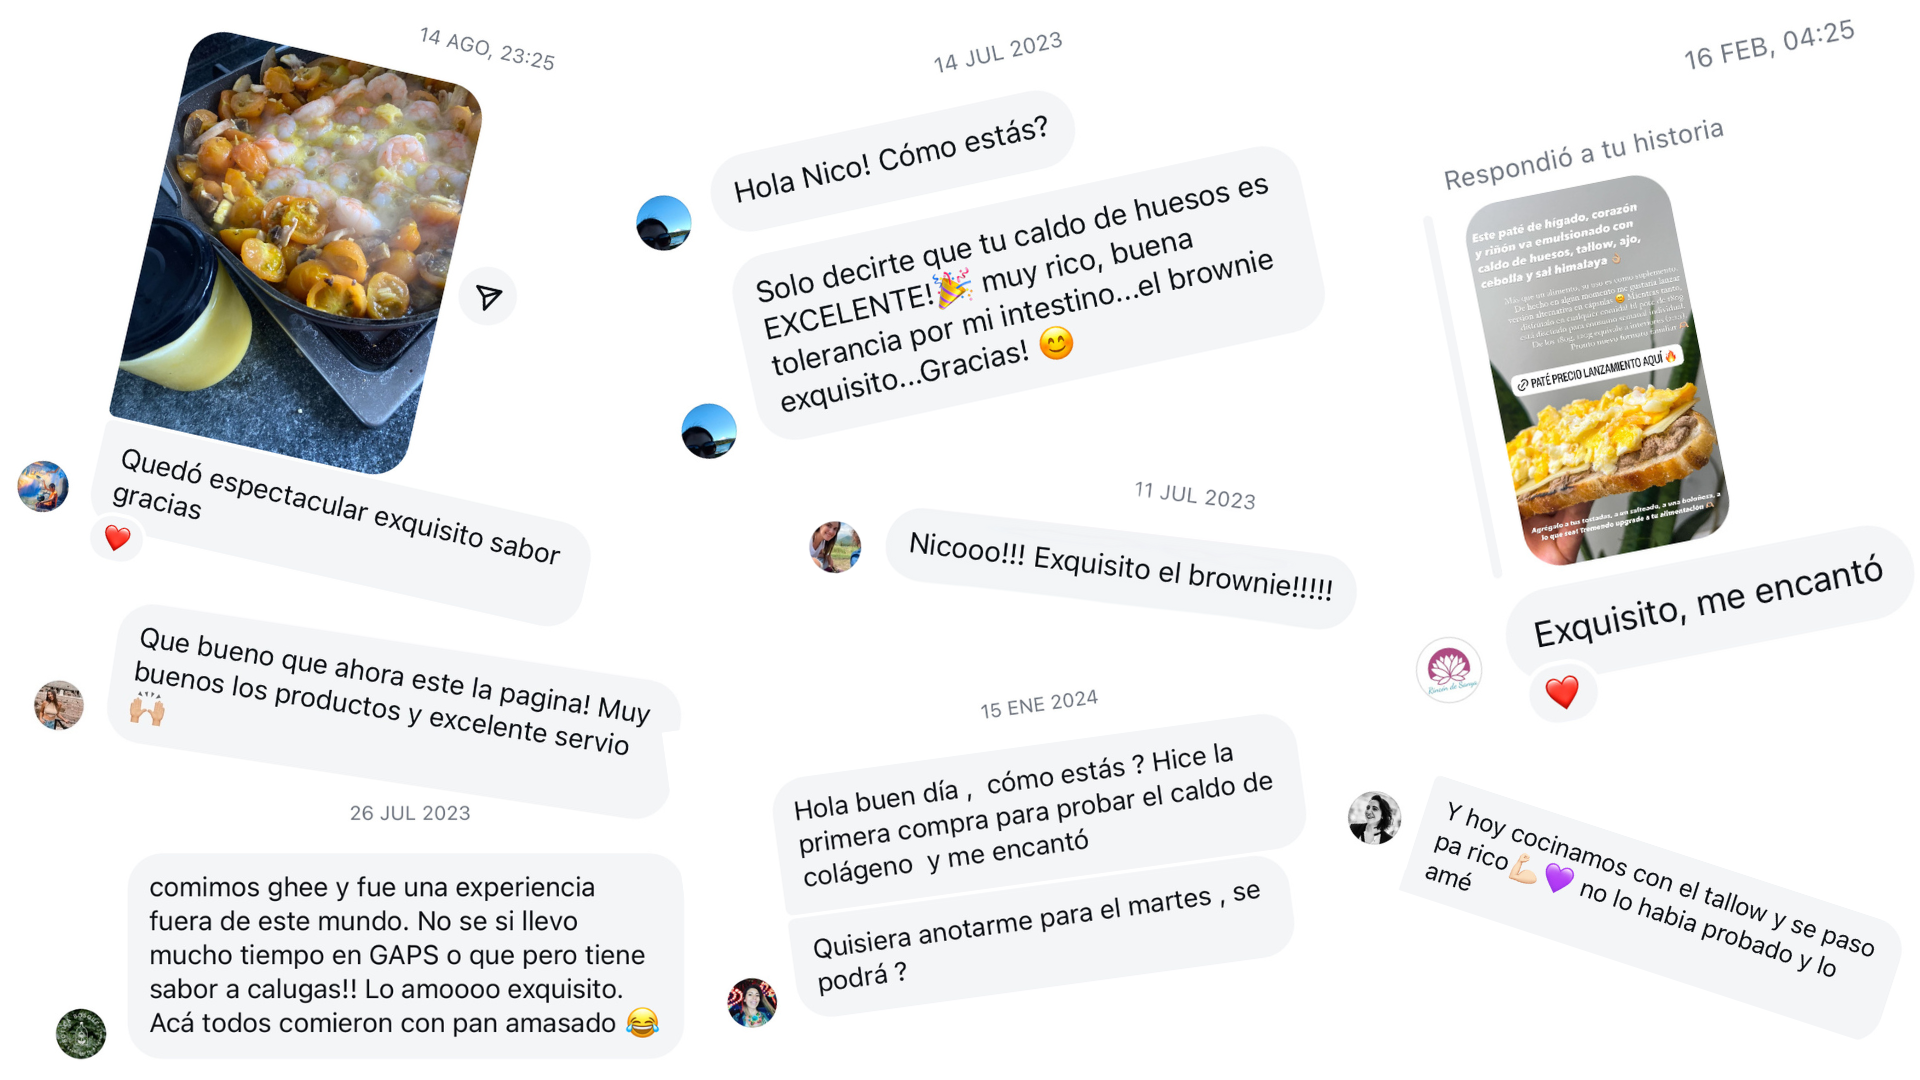Open the avatar beside 'Que bueno que ahora' message
The image size is (1920, 1080).
coord(59,705)
